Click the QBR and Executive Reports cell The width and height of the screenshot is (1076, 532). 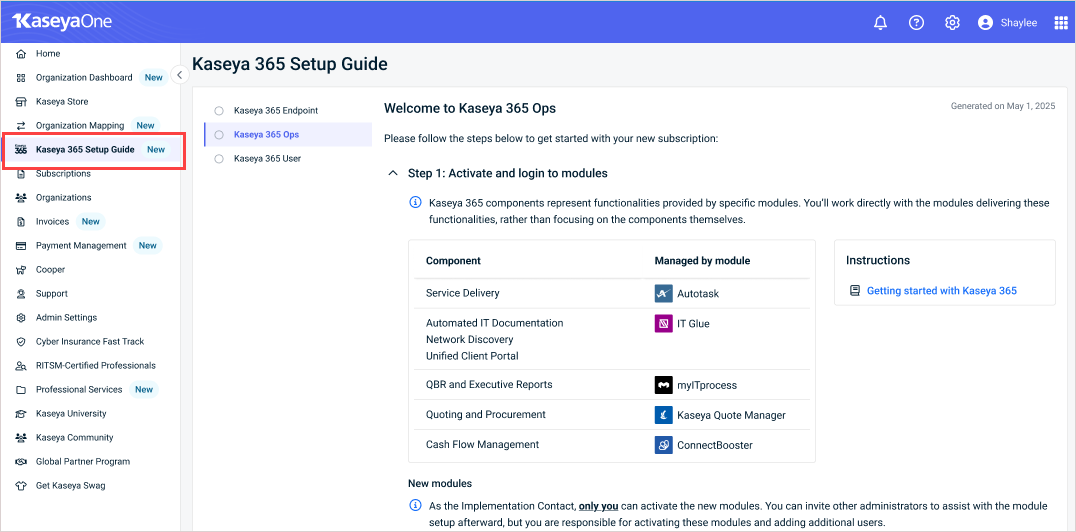click(489, 384)
